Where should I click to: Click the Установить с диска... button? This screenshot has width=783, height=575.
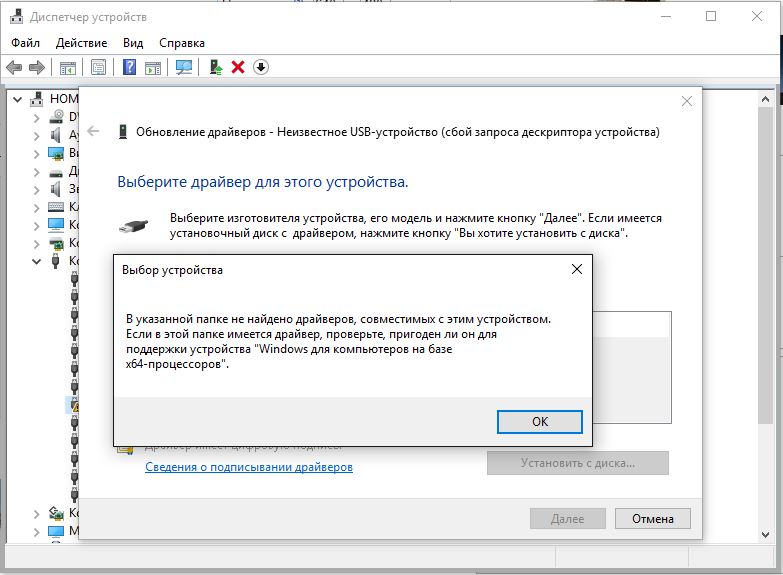point(578,463)
